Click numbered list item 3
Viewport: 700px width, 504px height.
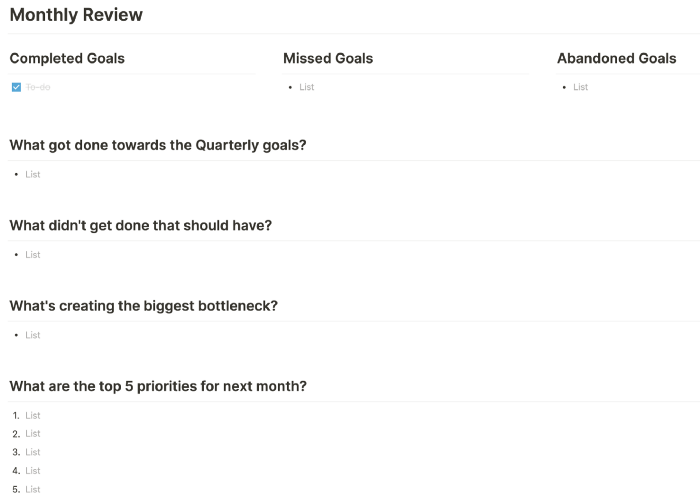pyautogui.click(x=33, y=452)
